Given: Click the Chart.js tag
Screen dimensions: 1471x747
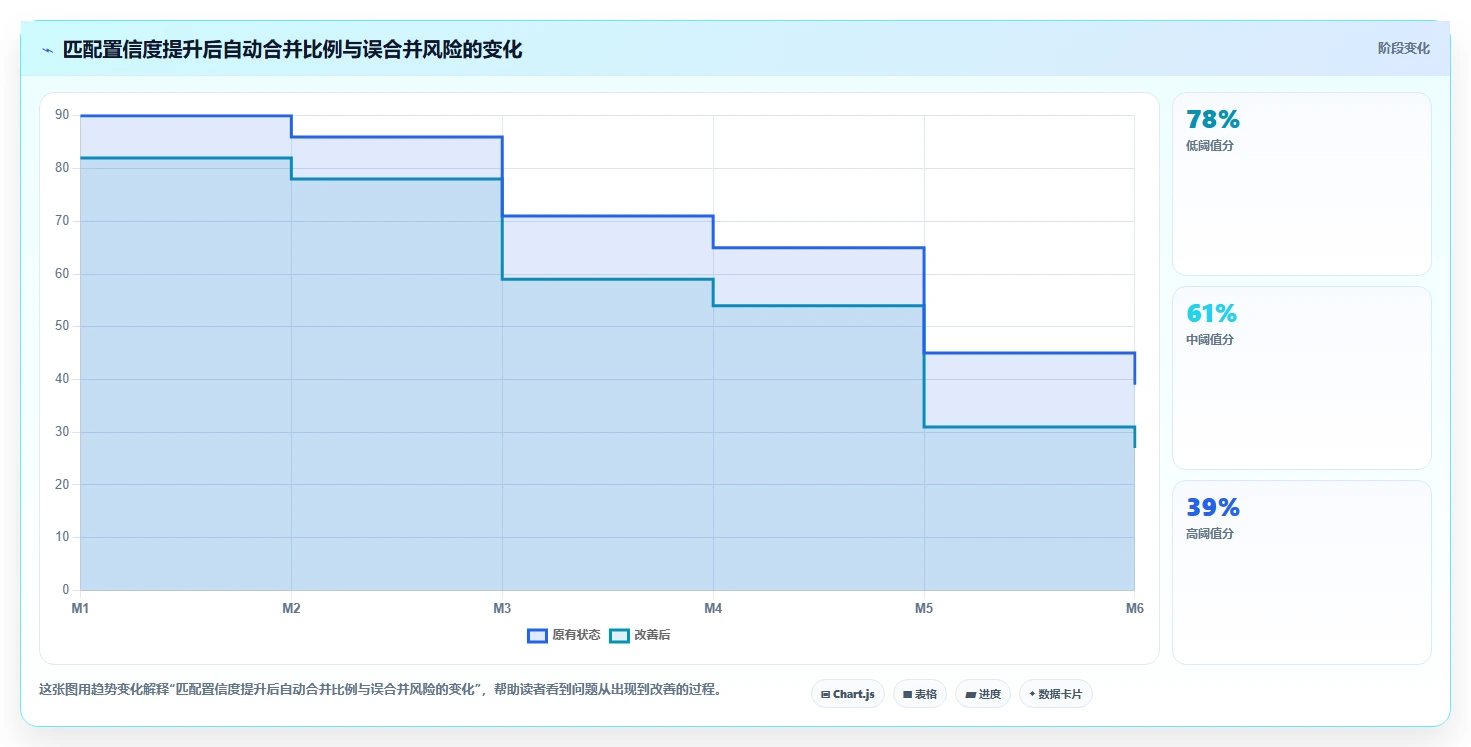Looking at the screenshot, I should click(x=848, y=694).
